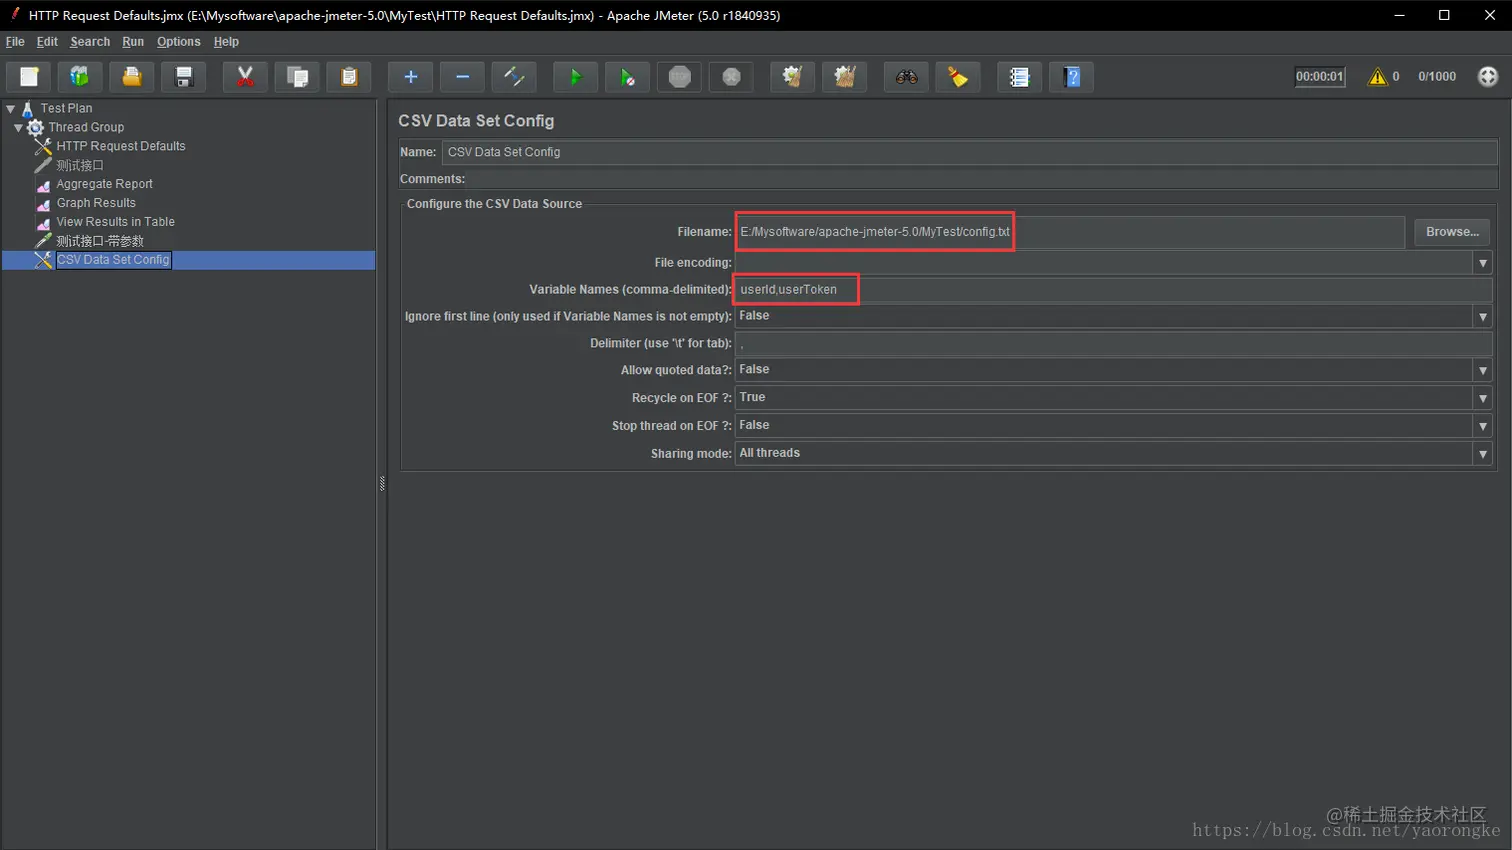Click the Shutdown test icon
The width and height of the screenshot is (1512, 850).
pyautogui.click(x=731, y=77)
